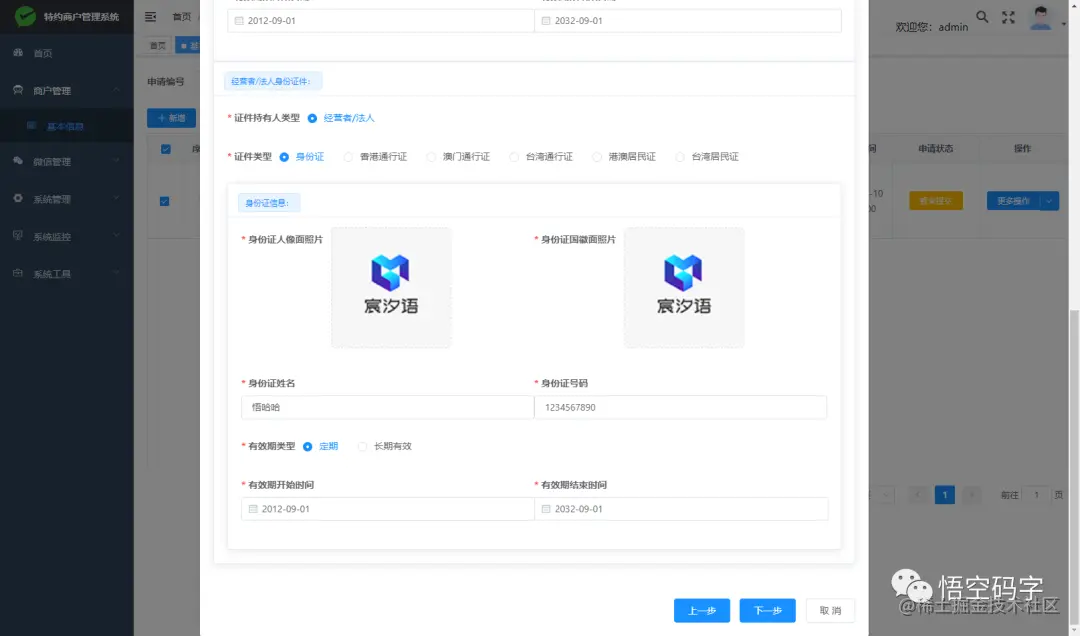Click the 更多操作 button
This screenshot has width=1080, height=636.
1013,201
